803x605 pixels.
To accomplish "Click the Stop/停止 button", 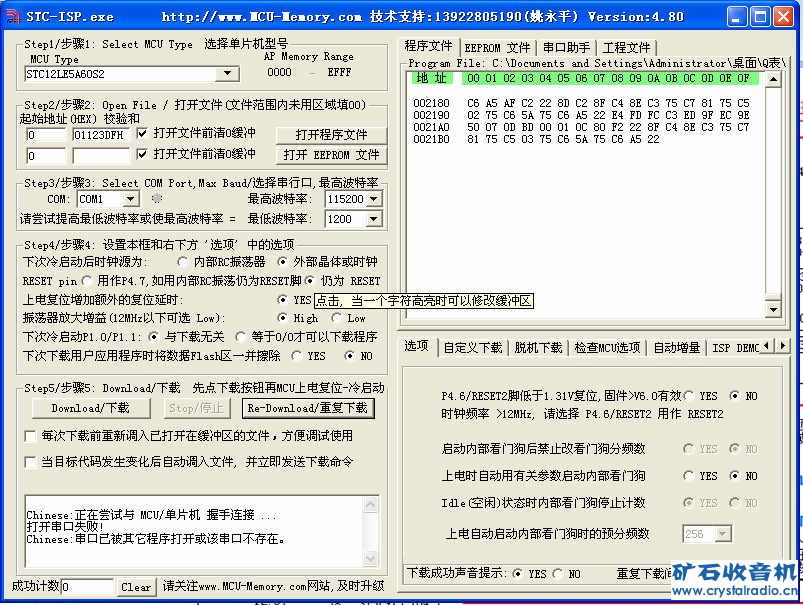I will [196, 408].
